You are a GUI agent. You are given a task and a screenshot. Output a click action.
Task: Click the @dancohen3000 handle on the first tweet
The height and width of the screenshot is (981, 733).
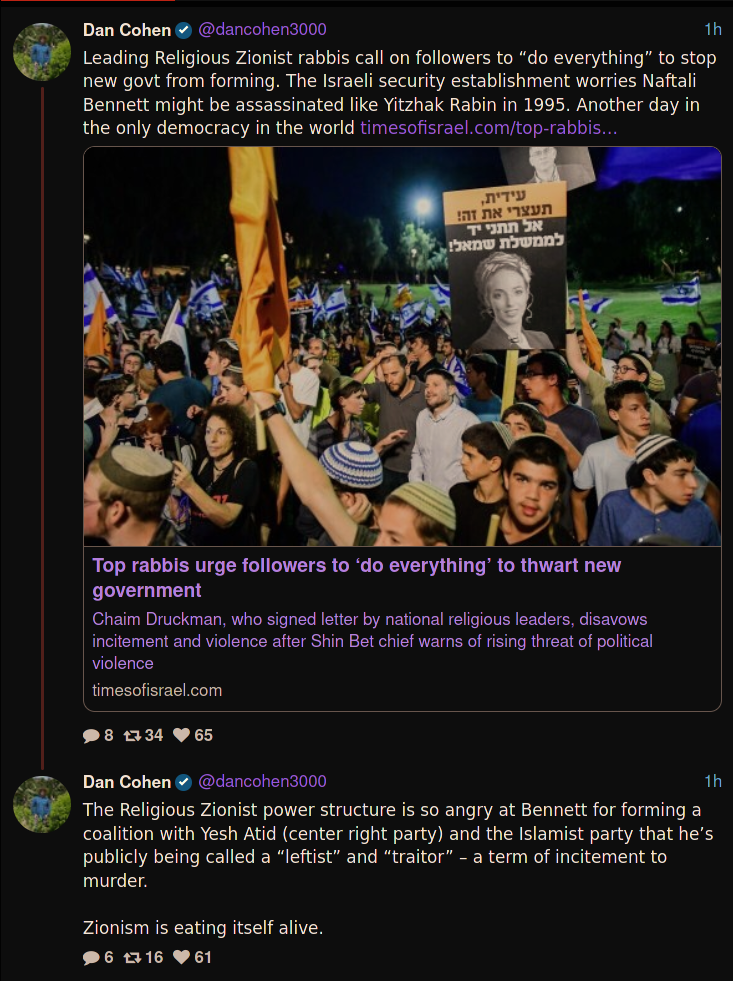(x=262, y=30)
